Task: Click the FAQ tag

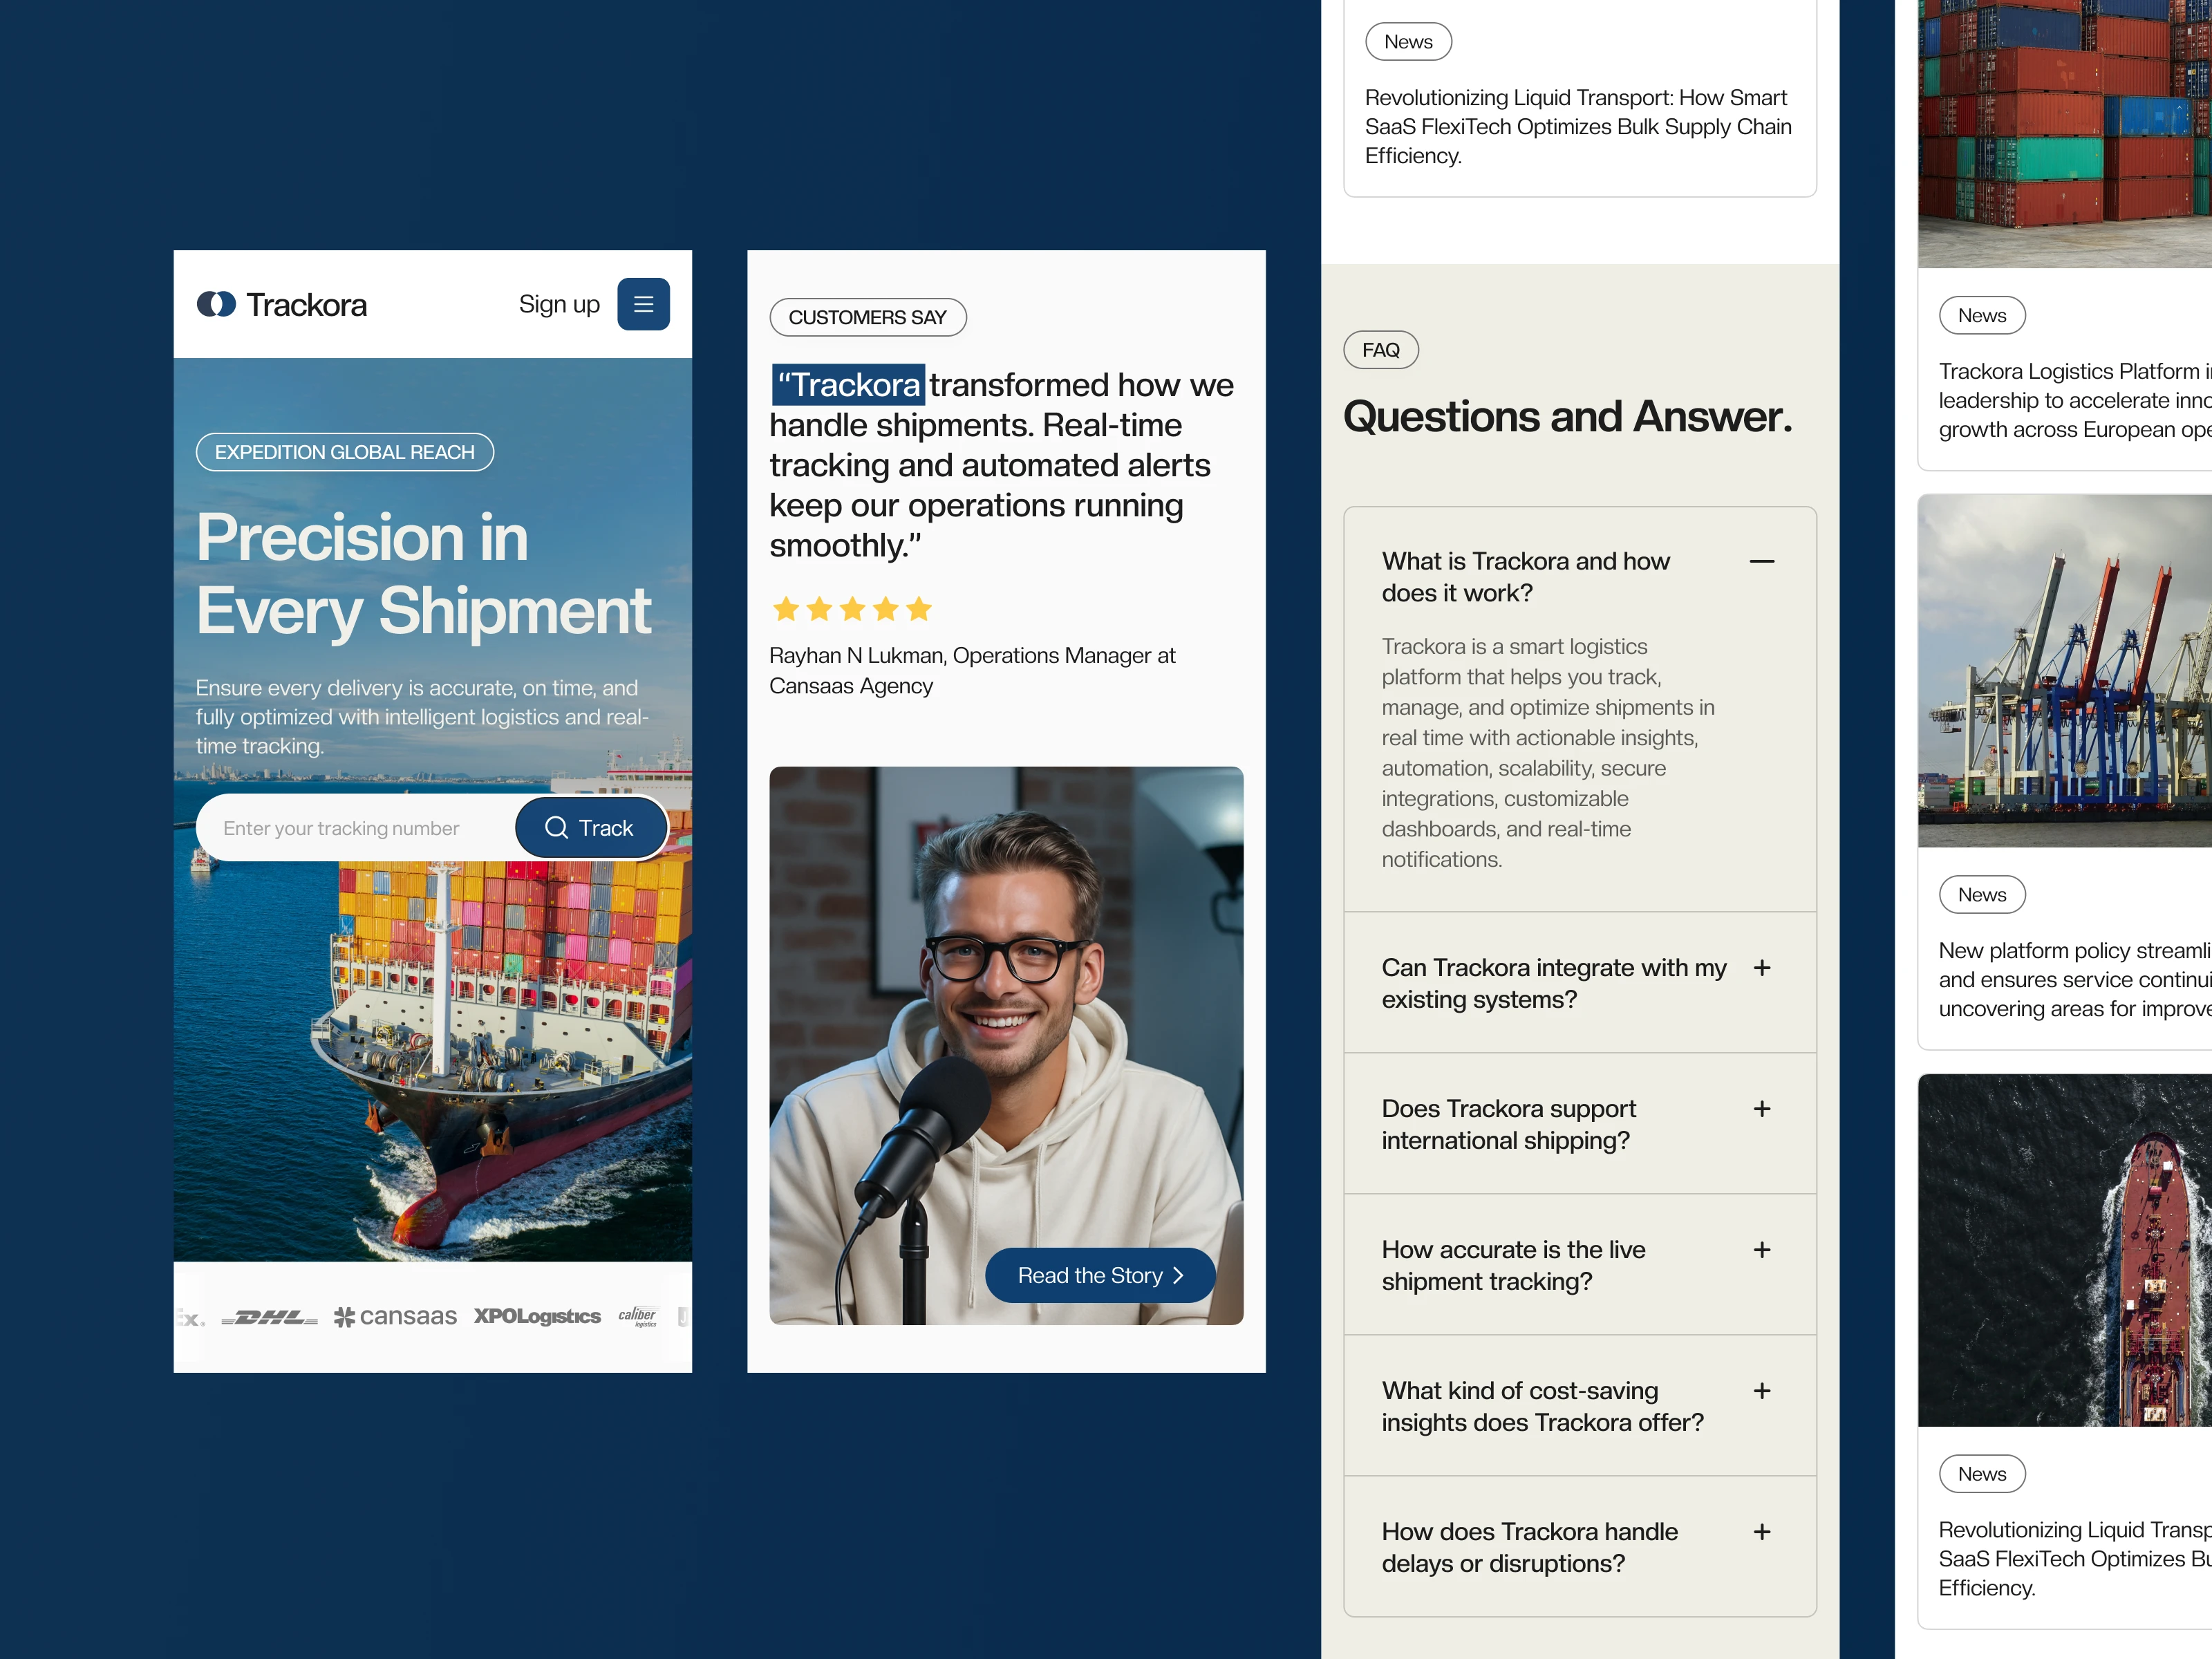Action: click(x=1381, y=350)
